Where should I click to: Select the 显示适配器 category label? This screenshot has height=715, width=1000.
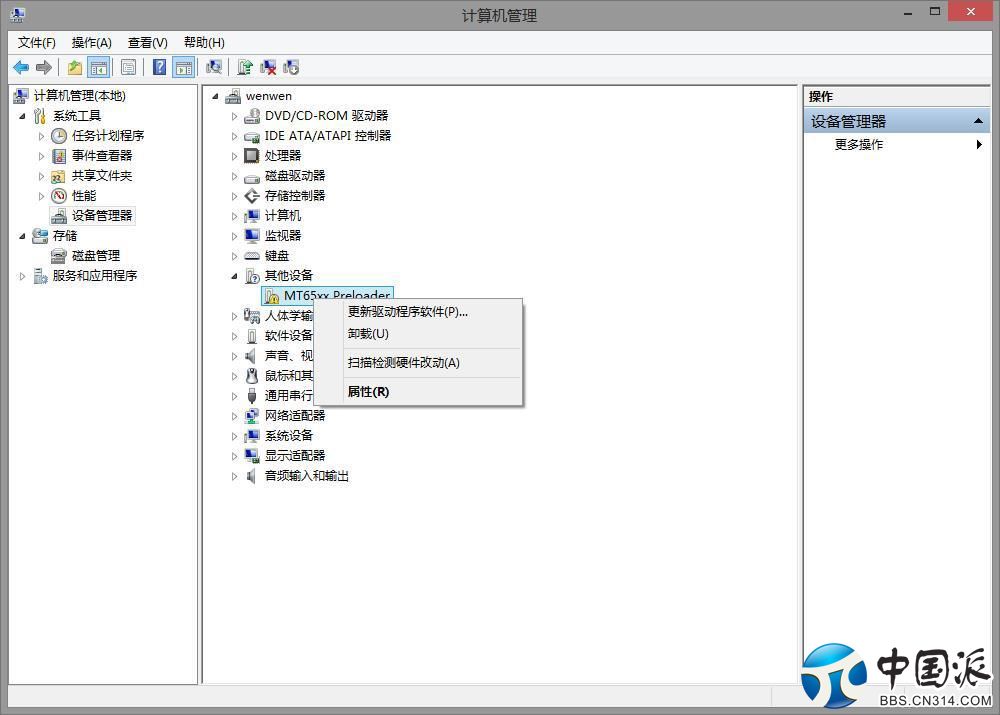coord(295,455)
